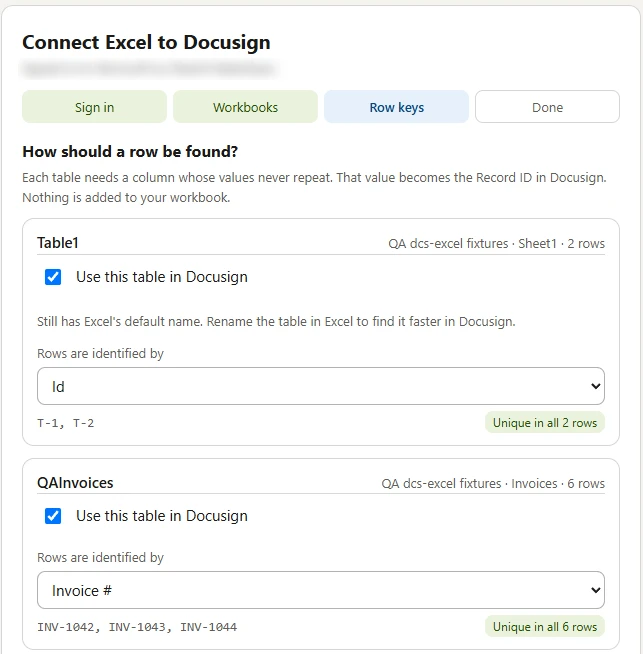Click the Table1 card heading

58,243
